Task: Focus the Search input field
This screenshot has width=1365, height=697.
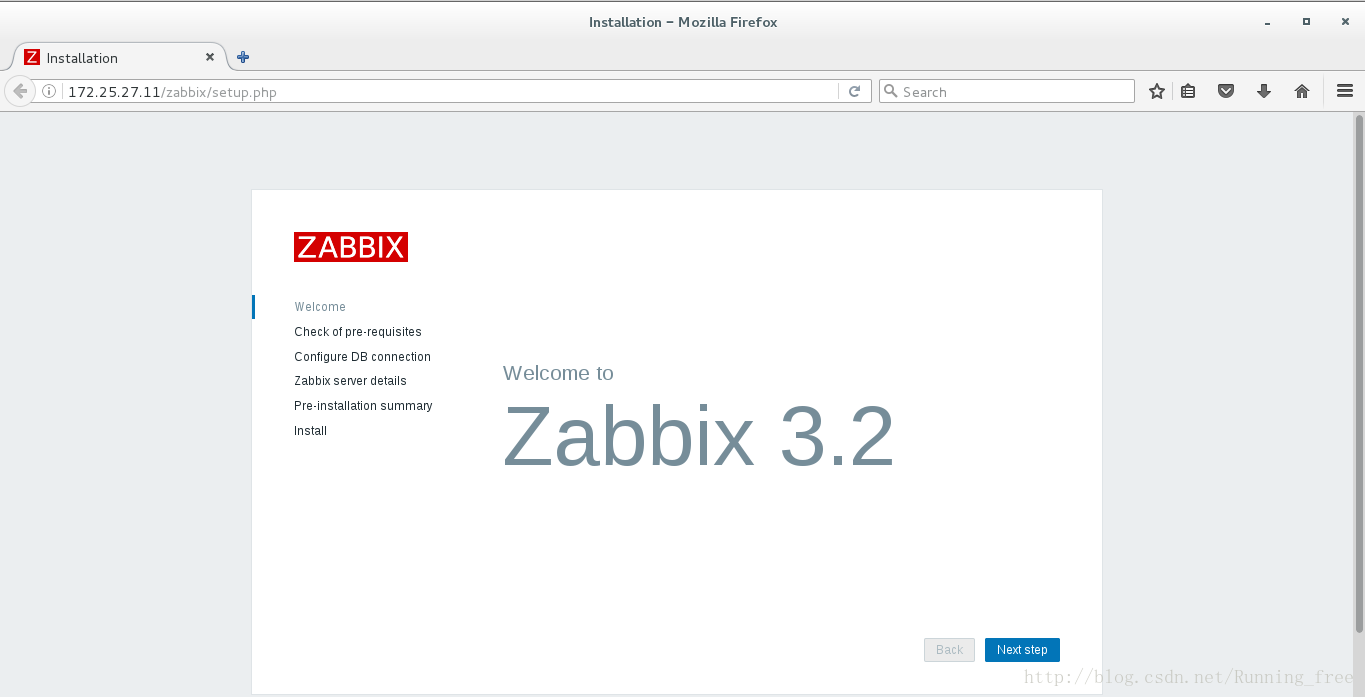Action: (1007, 91)
